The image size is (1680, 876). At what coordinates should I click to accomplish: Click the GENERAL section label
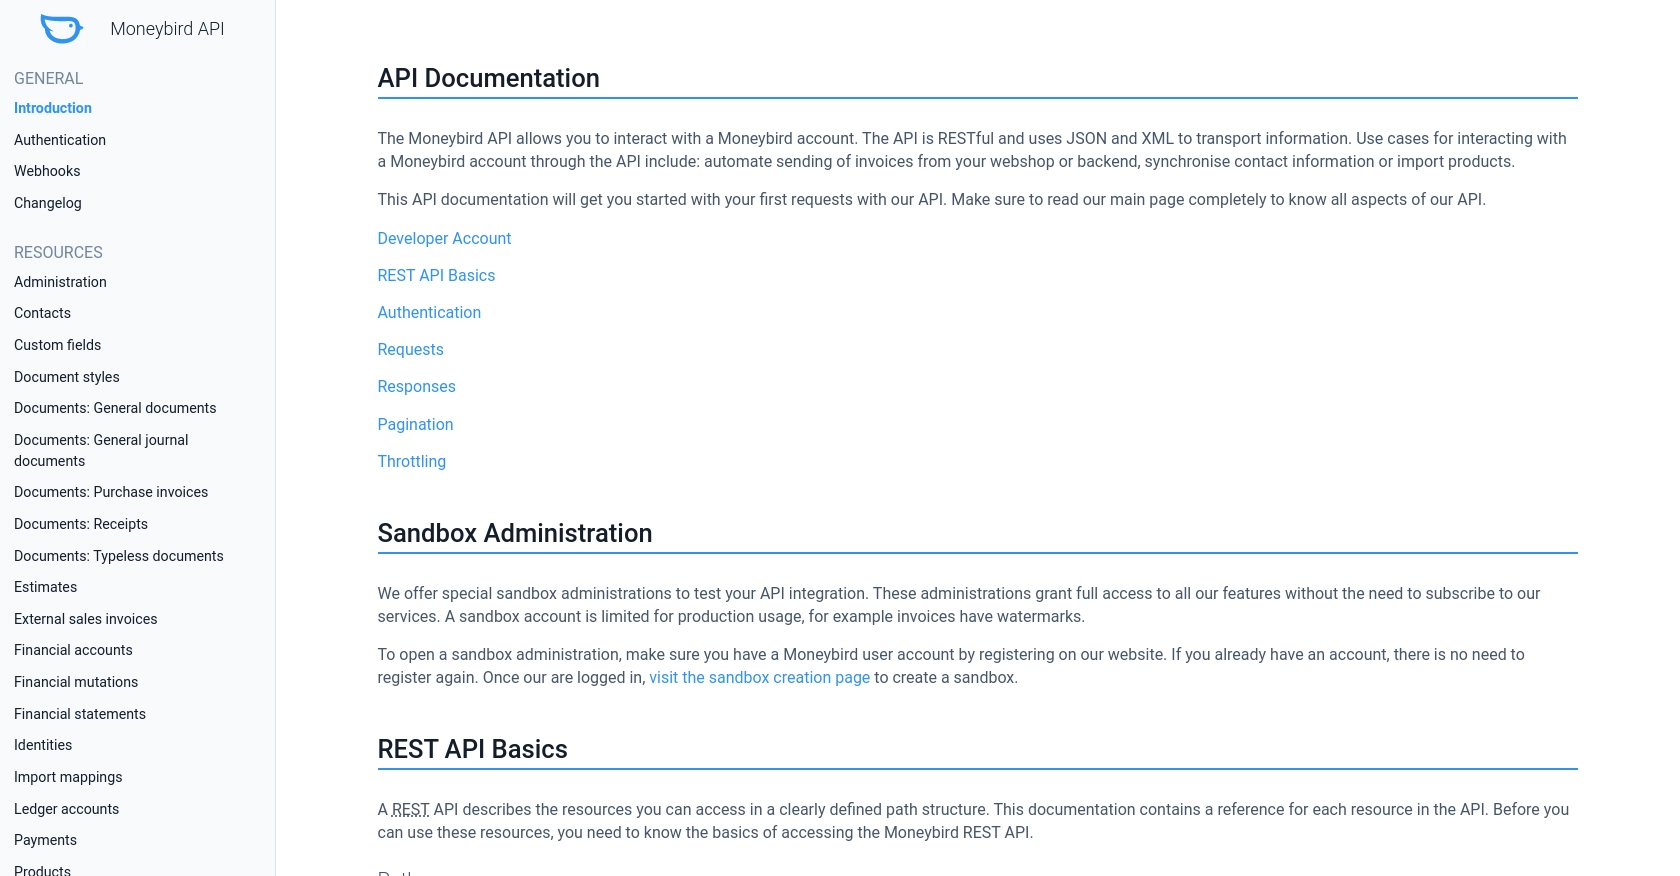coord(48,78)
